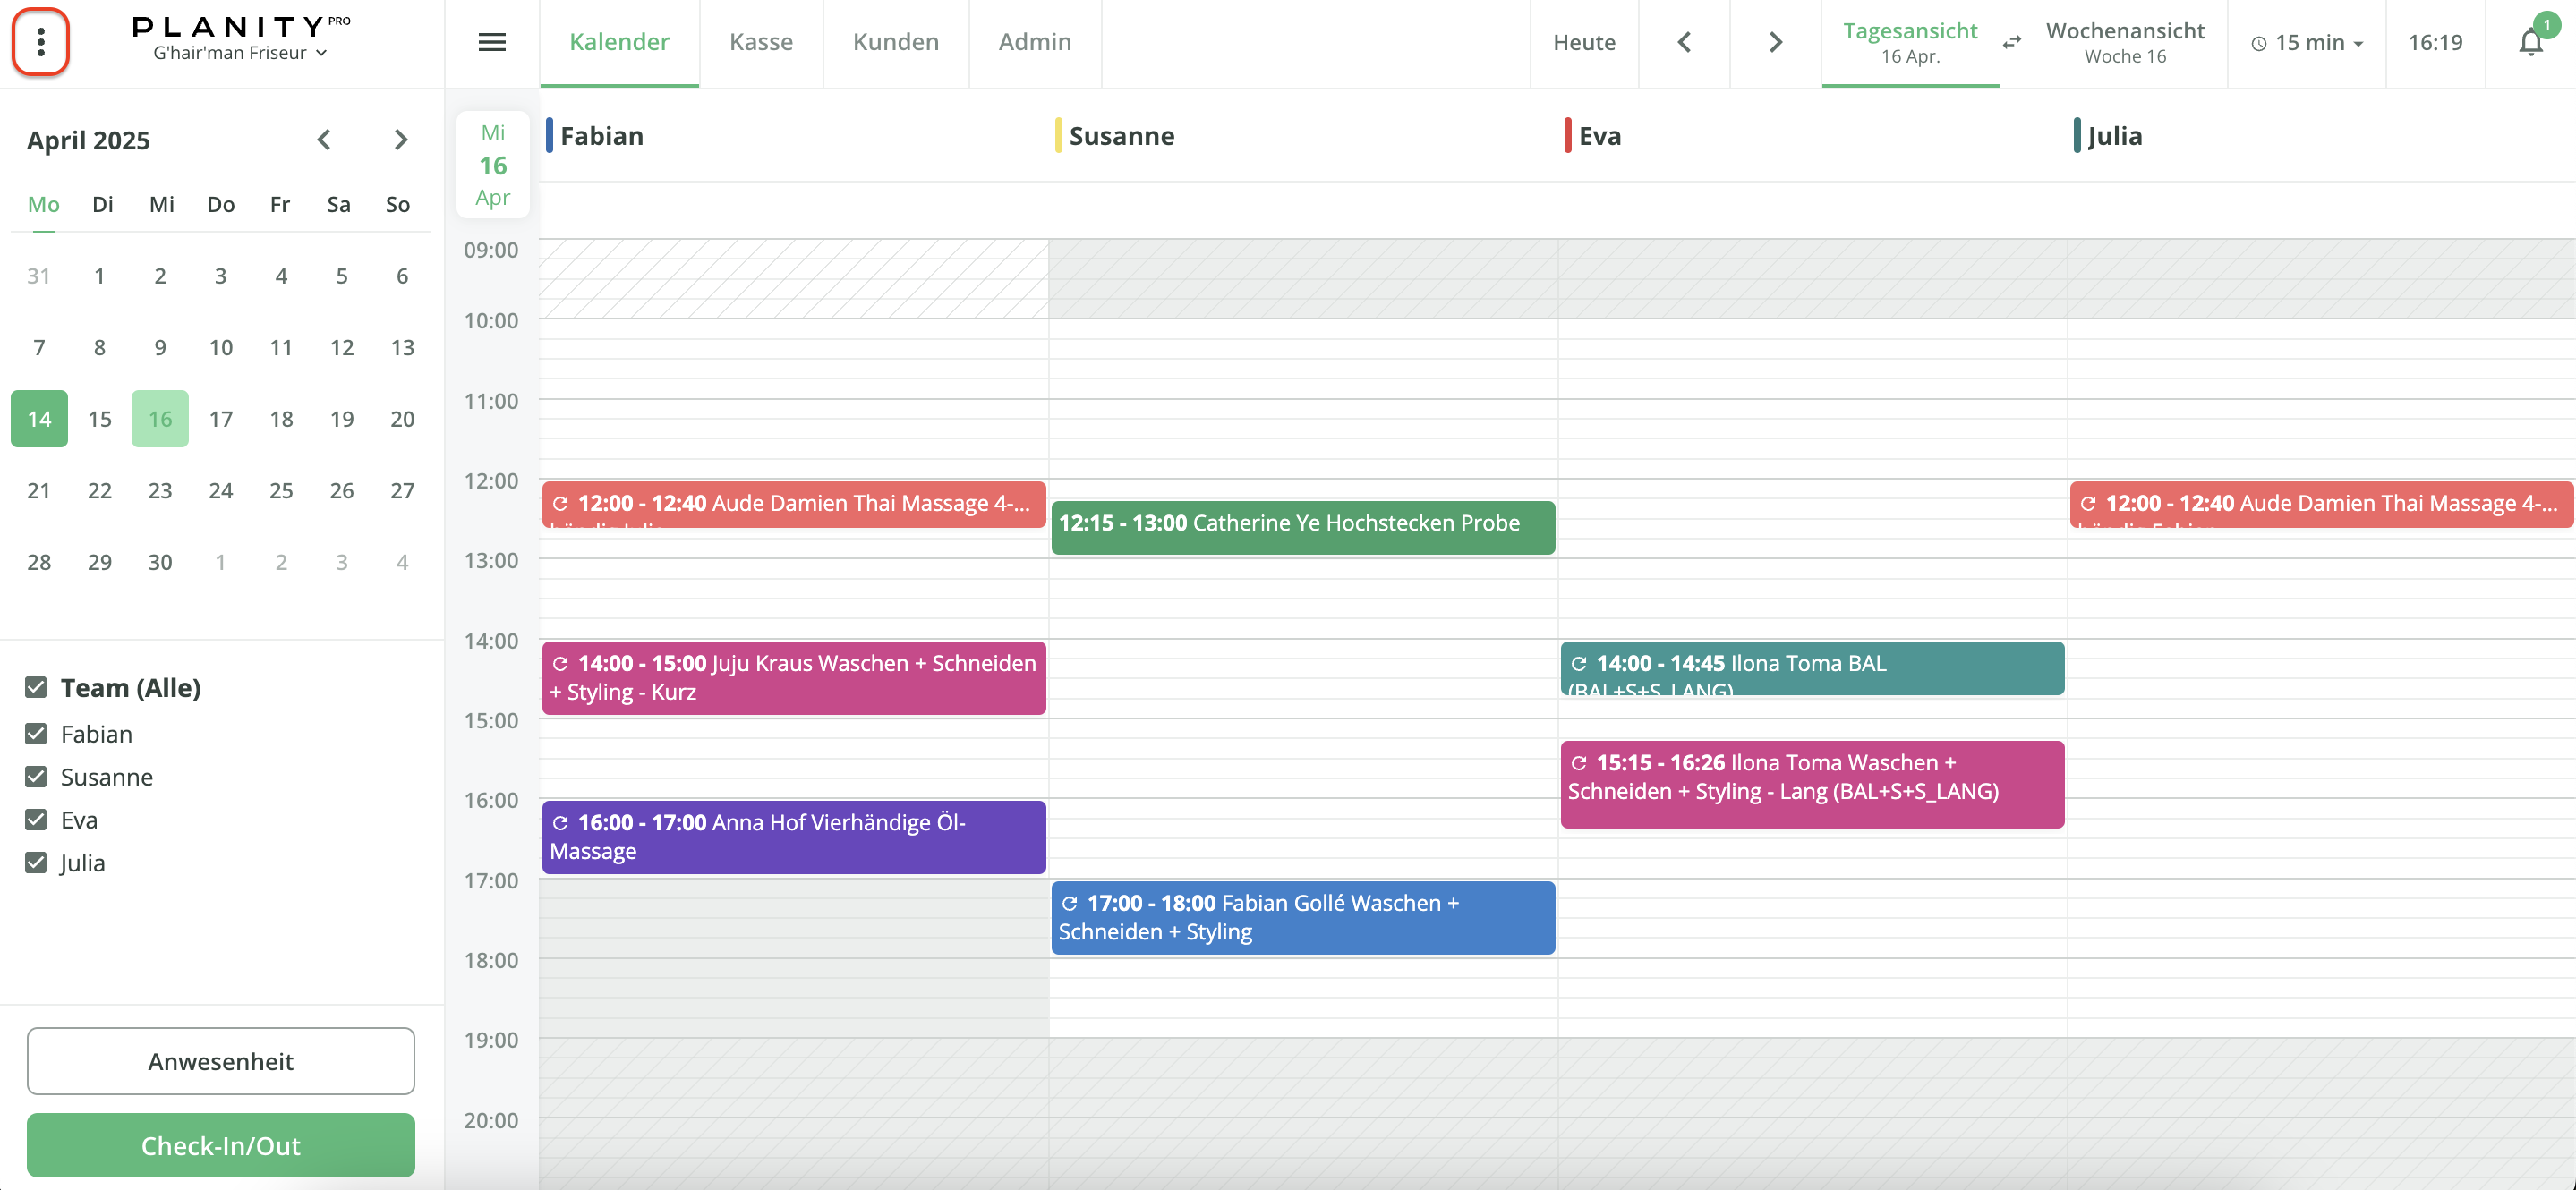Open the 15 min interval dropdown
Viewport: 2576px width, 1190px height.
pyautogui.click(x=2307, y=42)
